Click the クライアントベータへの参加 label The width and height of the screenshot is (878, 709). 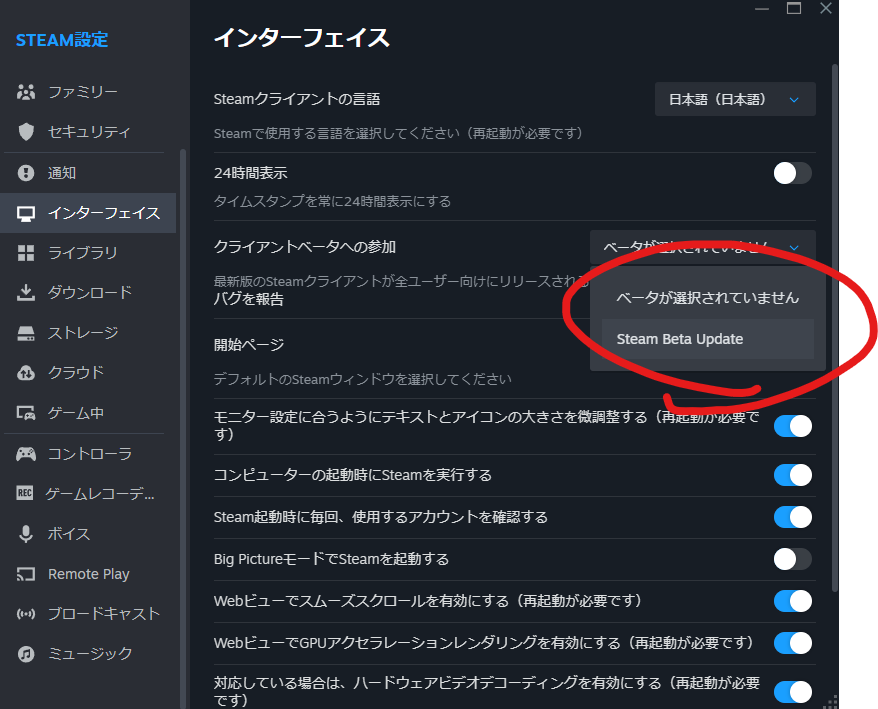pos(305,247)
